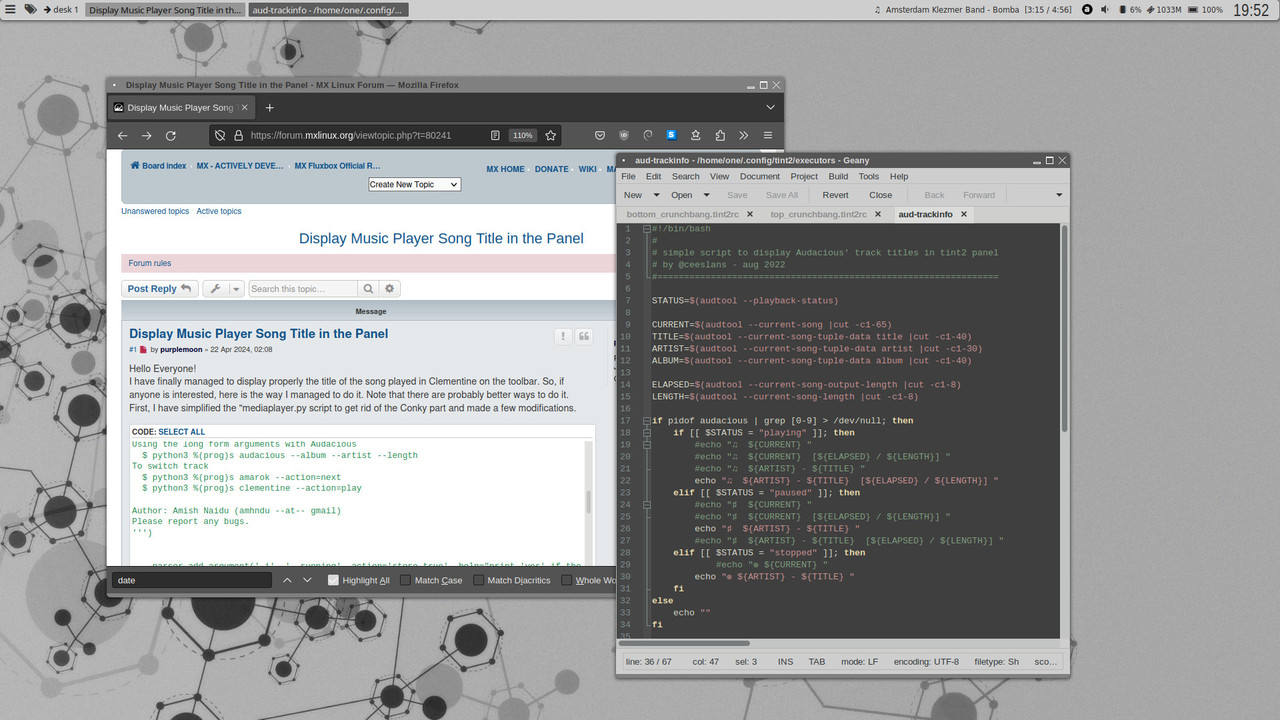Click the padlock site info icon
The width and height of the screenshot is (1280, 720).
[x=238, y=135]
